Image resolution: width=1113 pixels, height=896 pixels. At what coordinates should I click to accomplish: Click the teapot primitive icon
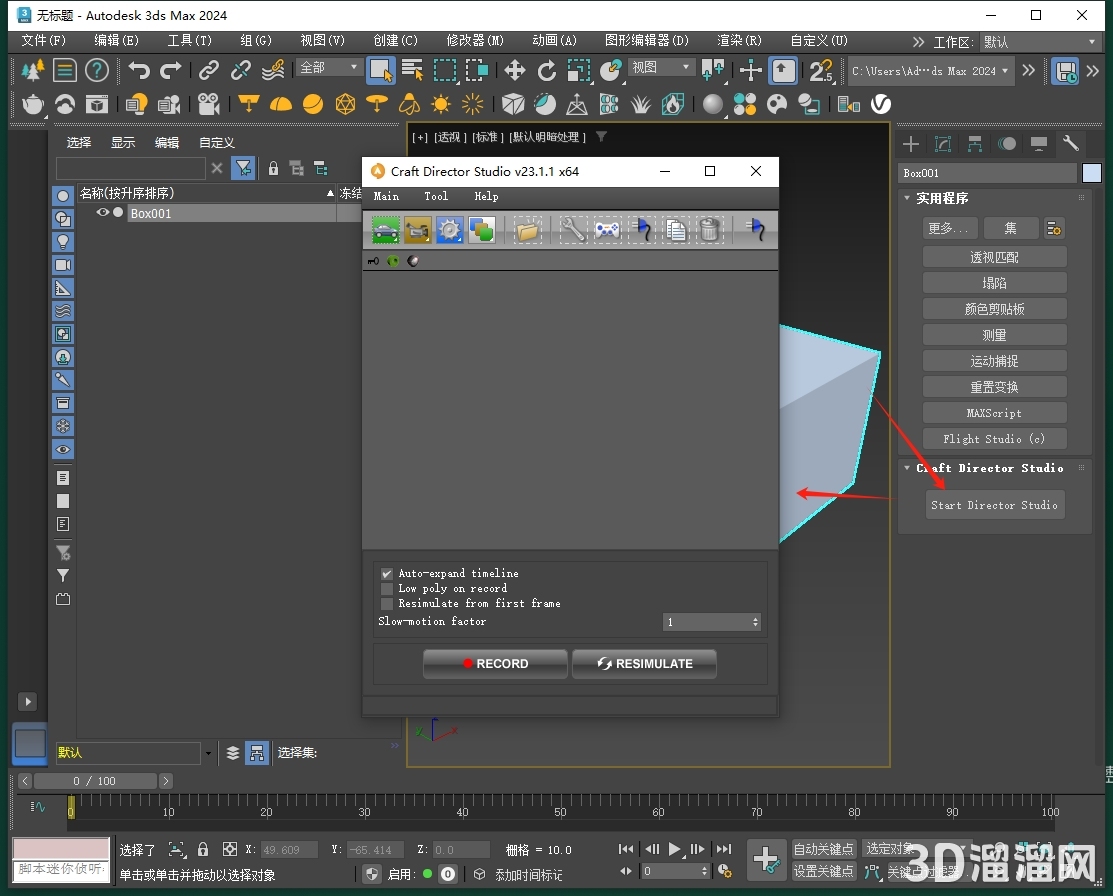click(33, 104)
